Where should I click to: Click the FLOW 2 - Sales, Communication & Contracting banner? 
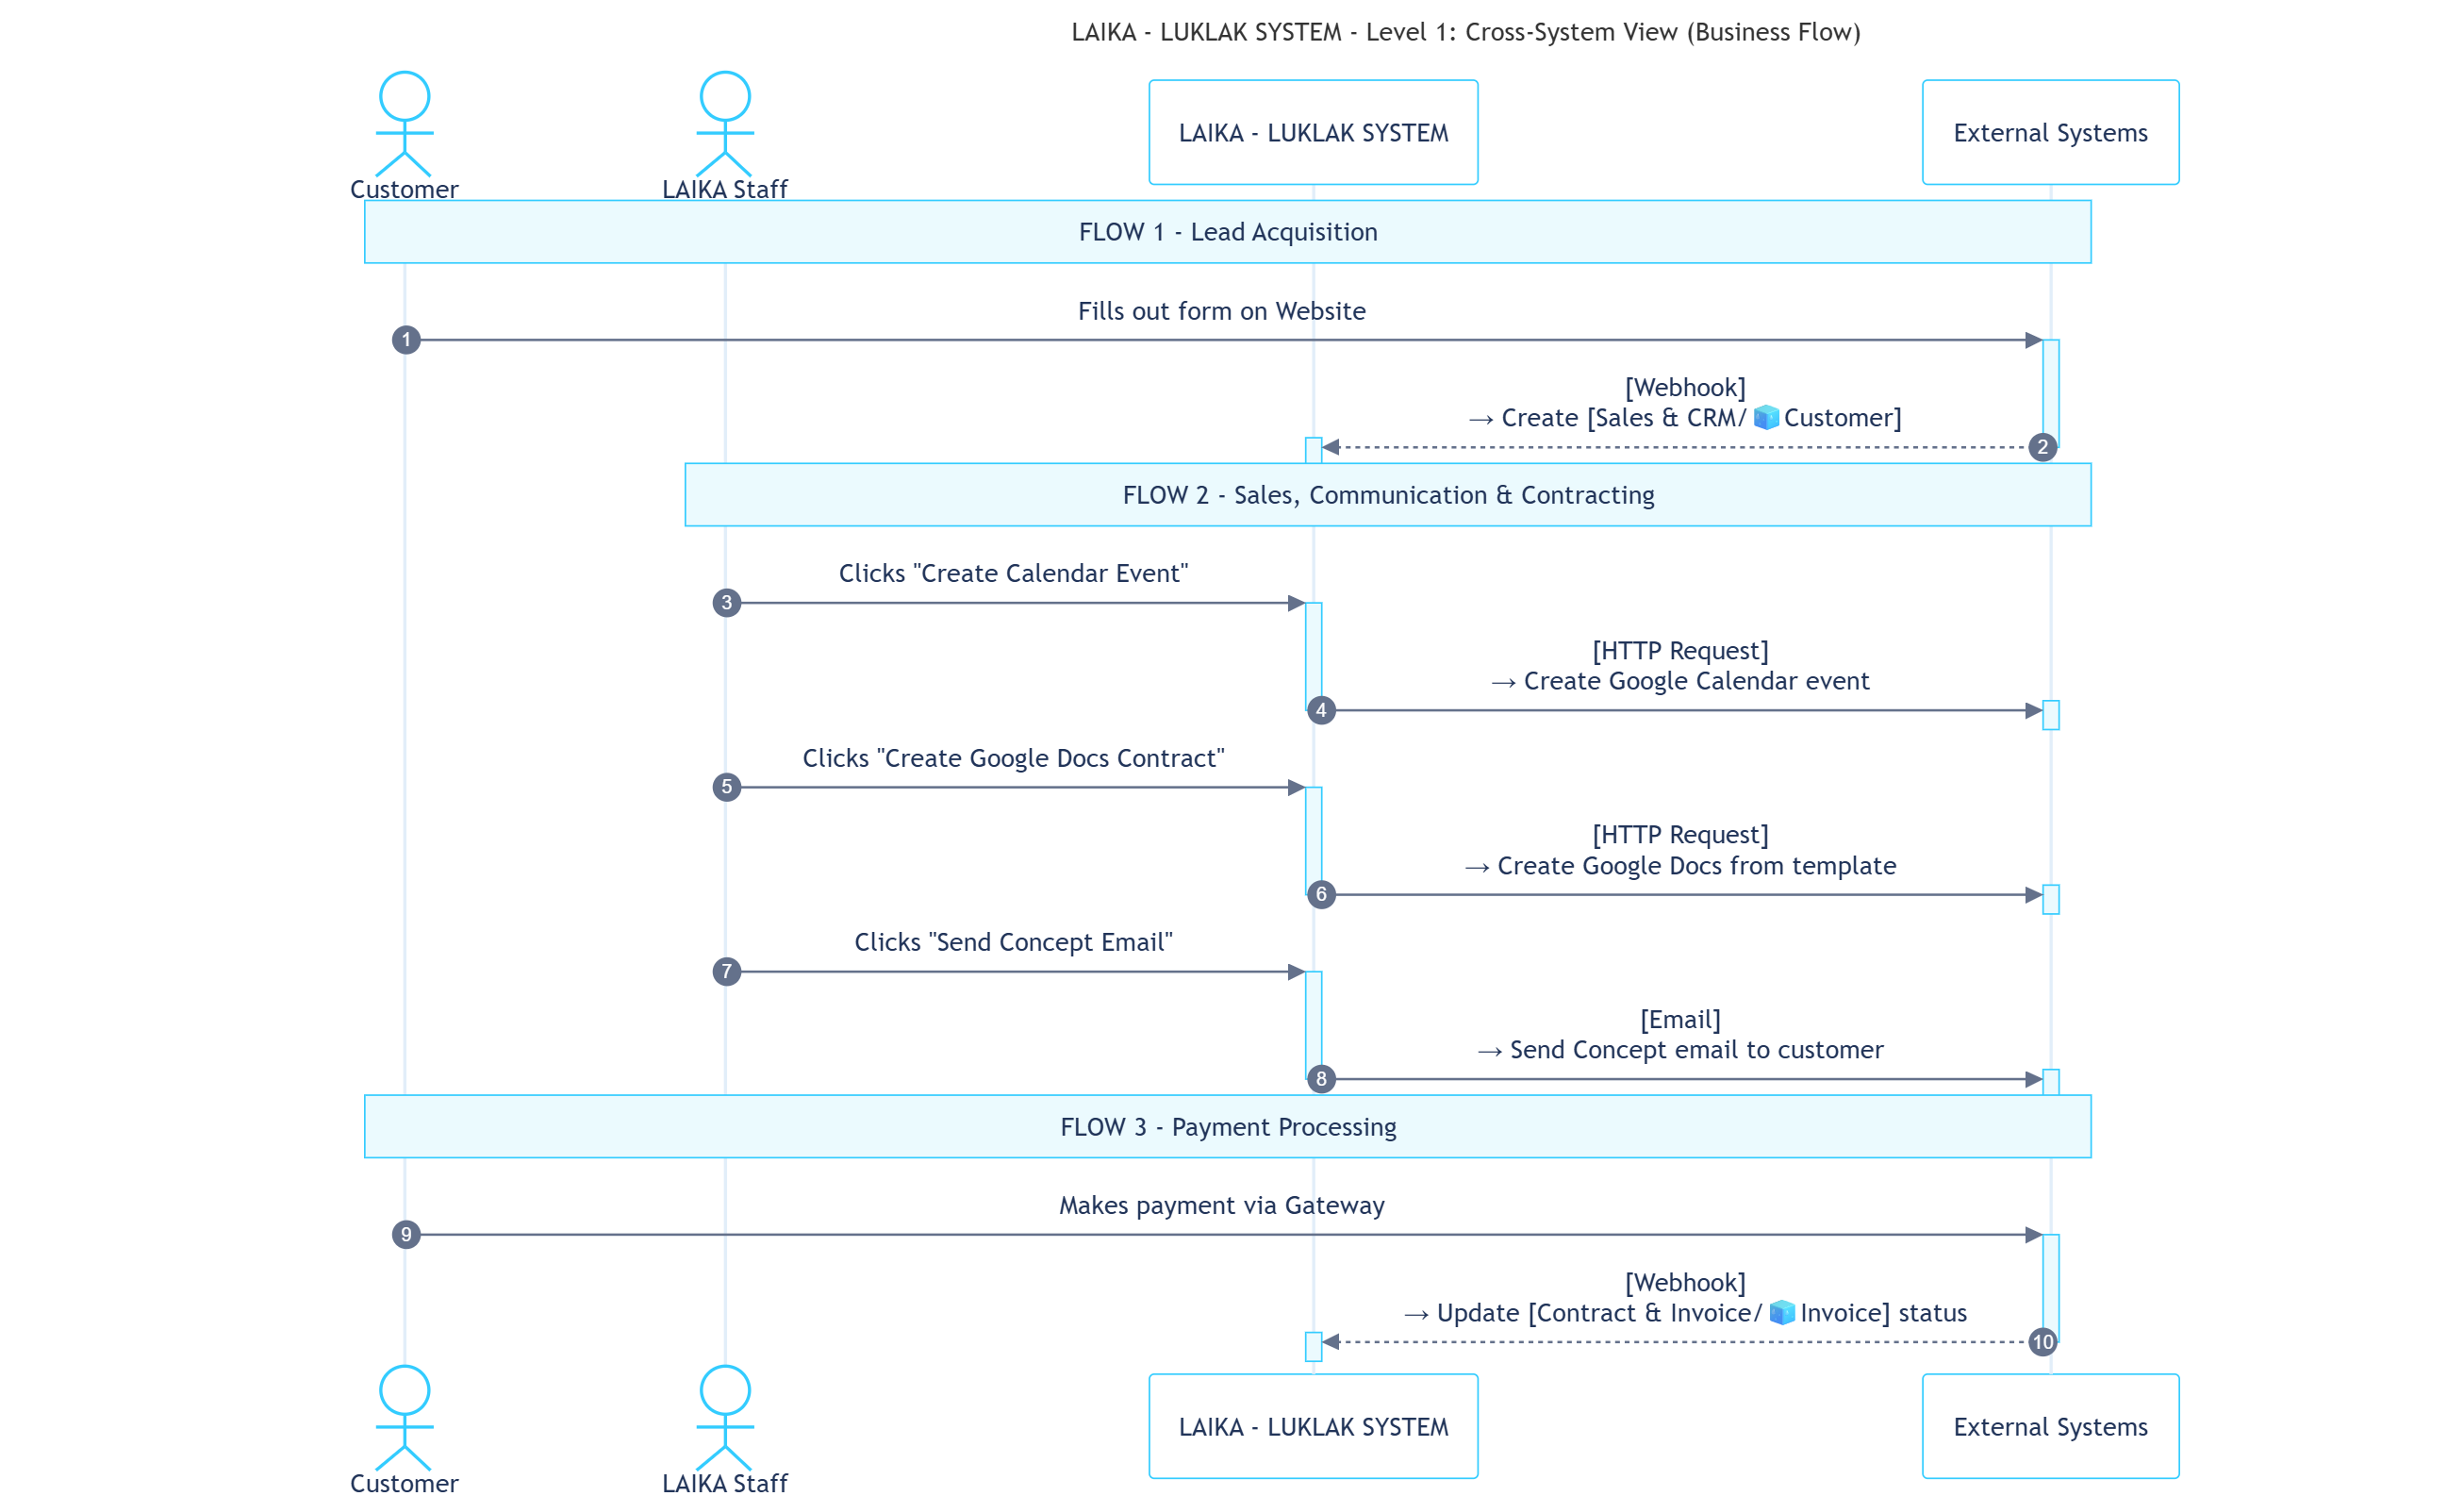(1388, 495)
